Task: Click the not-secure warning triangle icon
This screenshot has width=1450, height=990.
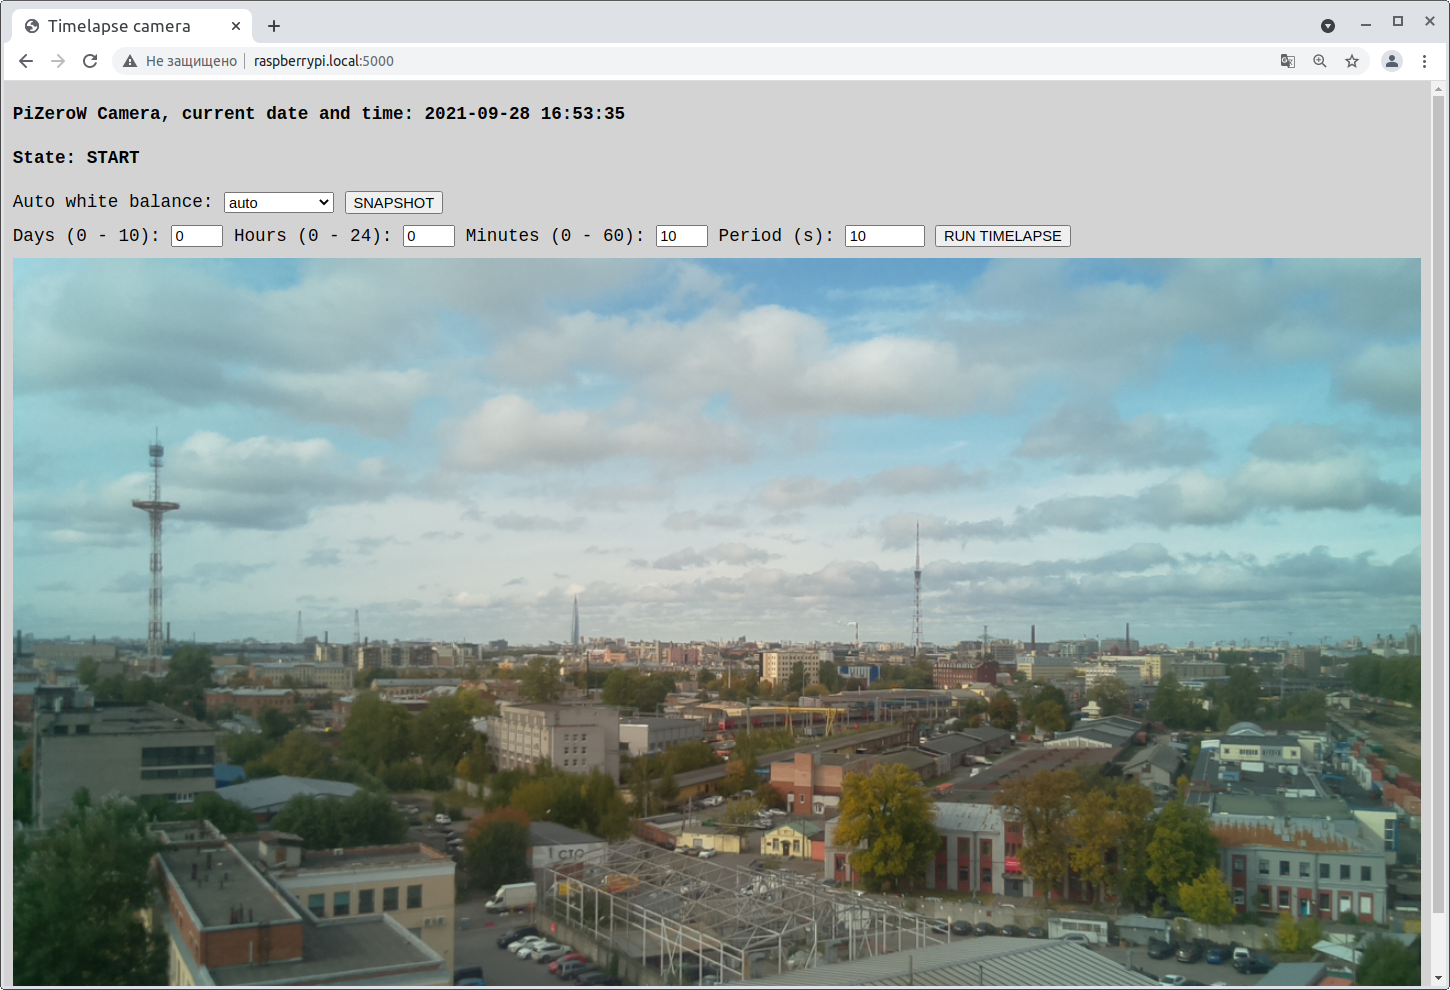Action: click(130, 61)
